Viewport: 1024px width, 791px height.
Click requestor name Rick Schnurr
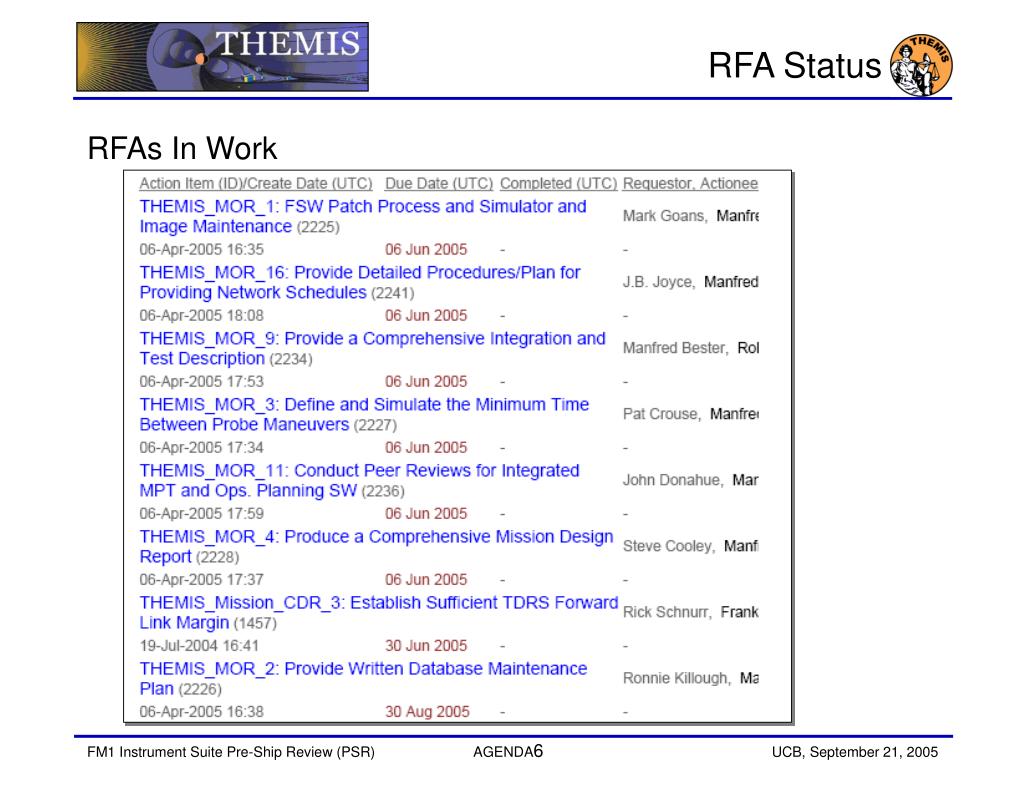coord(667,611)
